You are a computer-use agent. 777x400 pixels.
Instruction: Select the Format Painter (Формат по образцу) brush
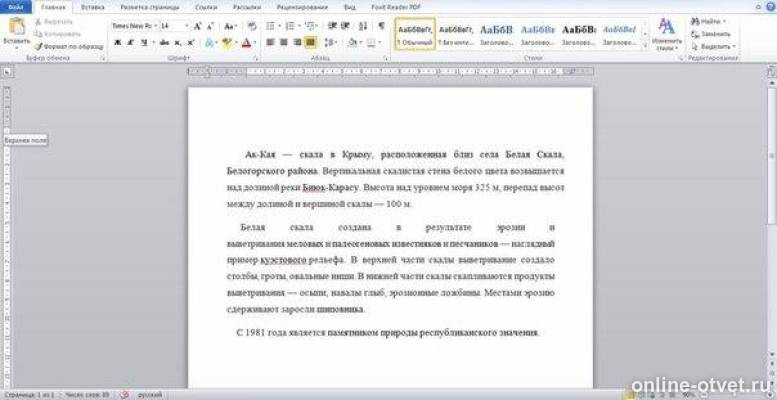click(x=68, y=46)
